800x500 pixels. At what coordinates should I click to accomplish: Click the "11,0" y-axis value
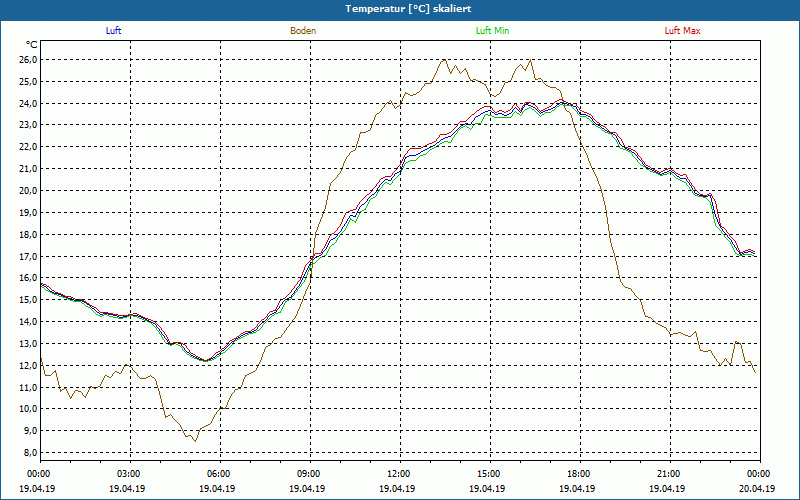pos(29,388)
